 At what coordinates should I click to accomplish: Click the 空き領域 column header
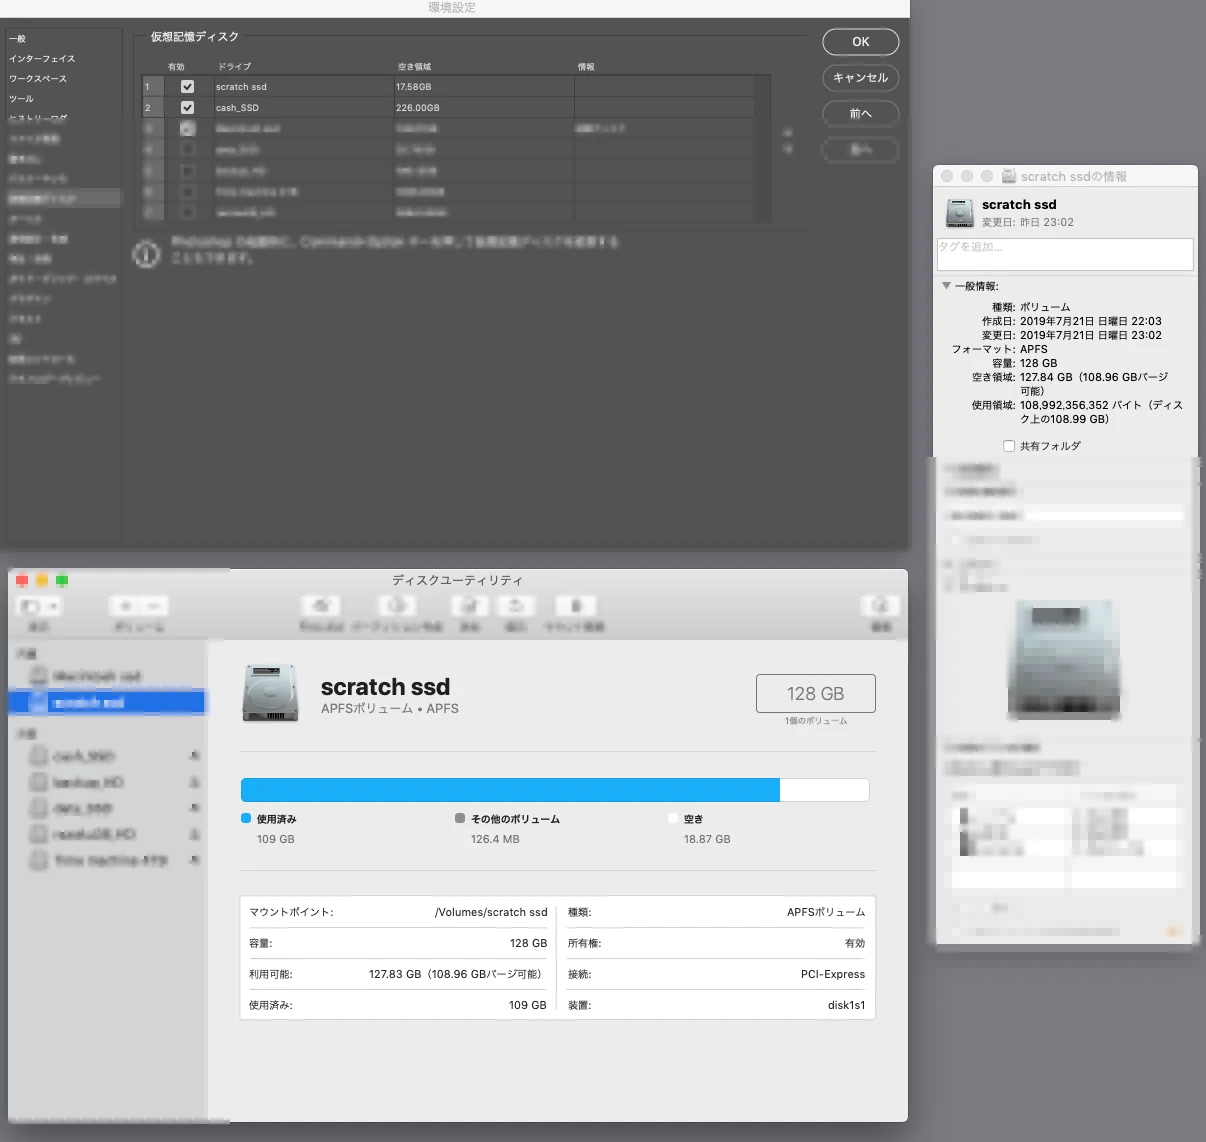click(x=414, y=67)
